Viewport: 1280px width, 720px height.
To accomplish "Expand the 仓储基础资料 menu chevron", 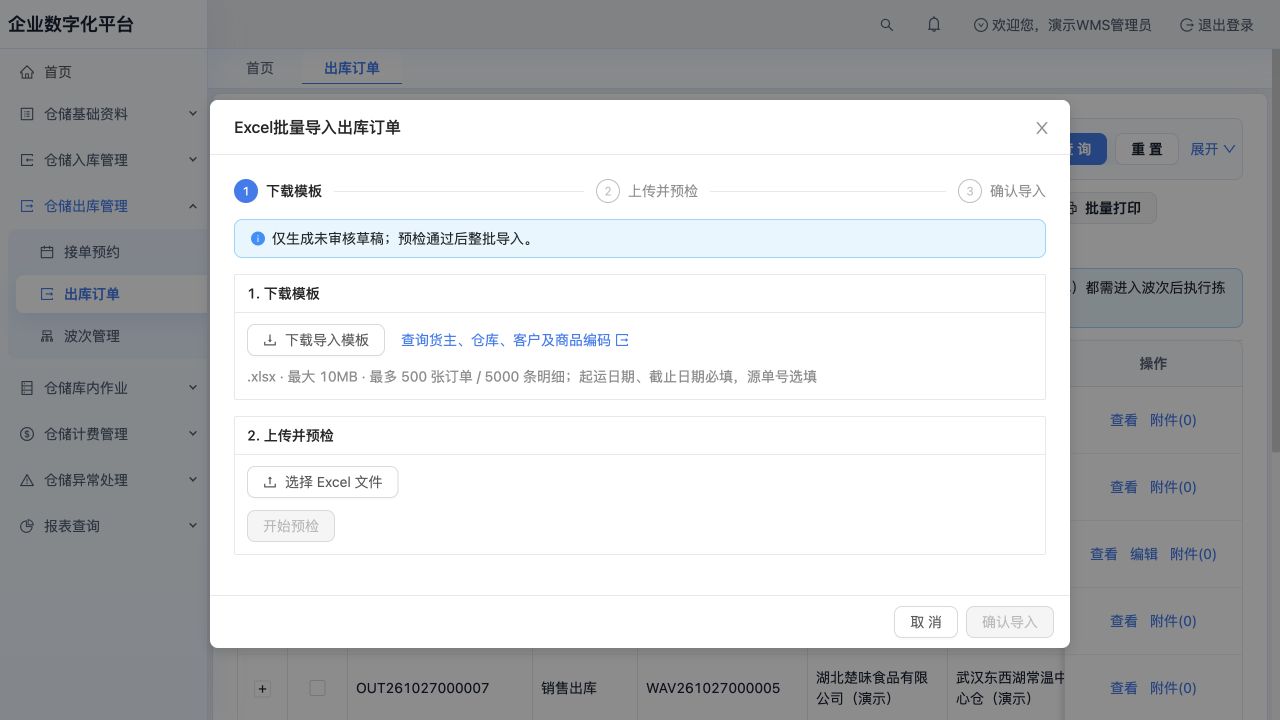I will pyautogui.click(x=193, y=114).
